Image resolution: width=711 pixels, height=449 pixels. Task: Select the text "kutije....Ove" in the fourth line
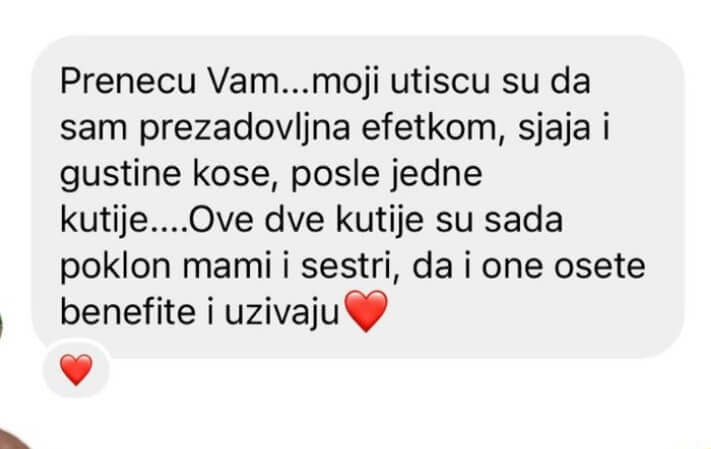156,221
